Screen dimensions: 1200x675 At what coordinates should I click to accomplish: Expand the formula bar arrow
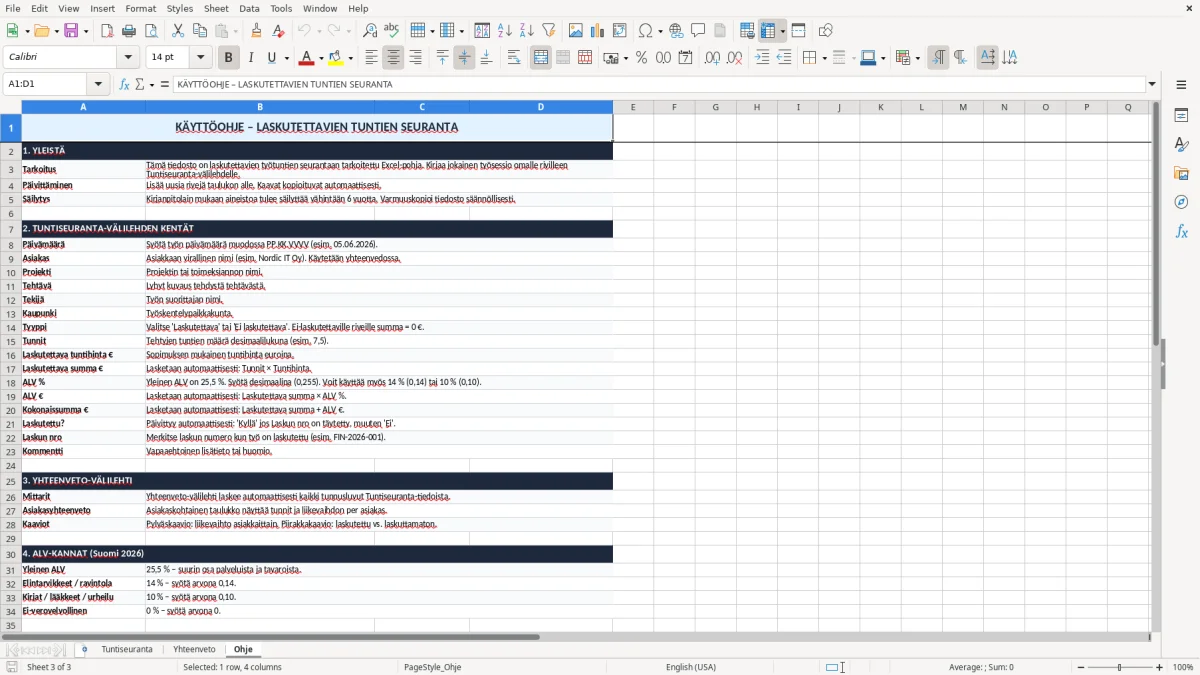point(1152,84)
